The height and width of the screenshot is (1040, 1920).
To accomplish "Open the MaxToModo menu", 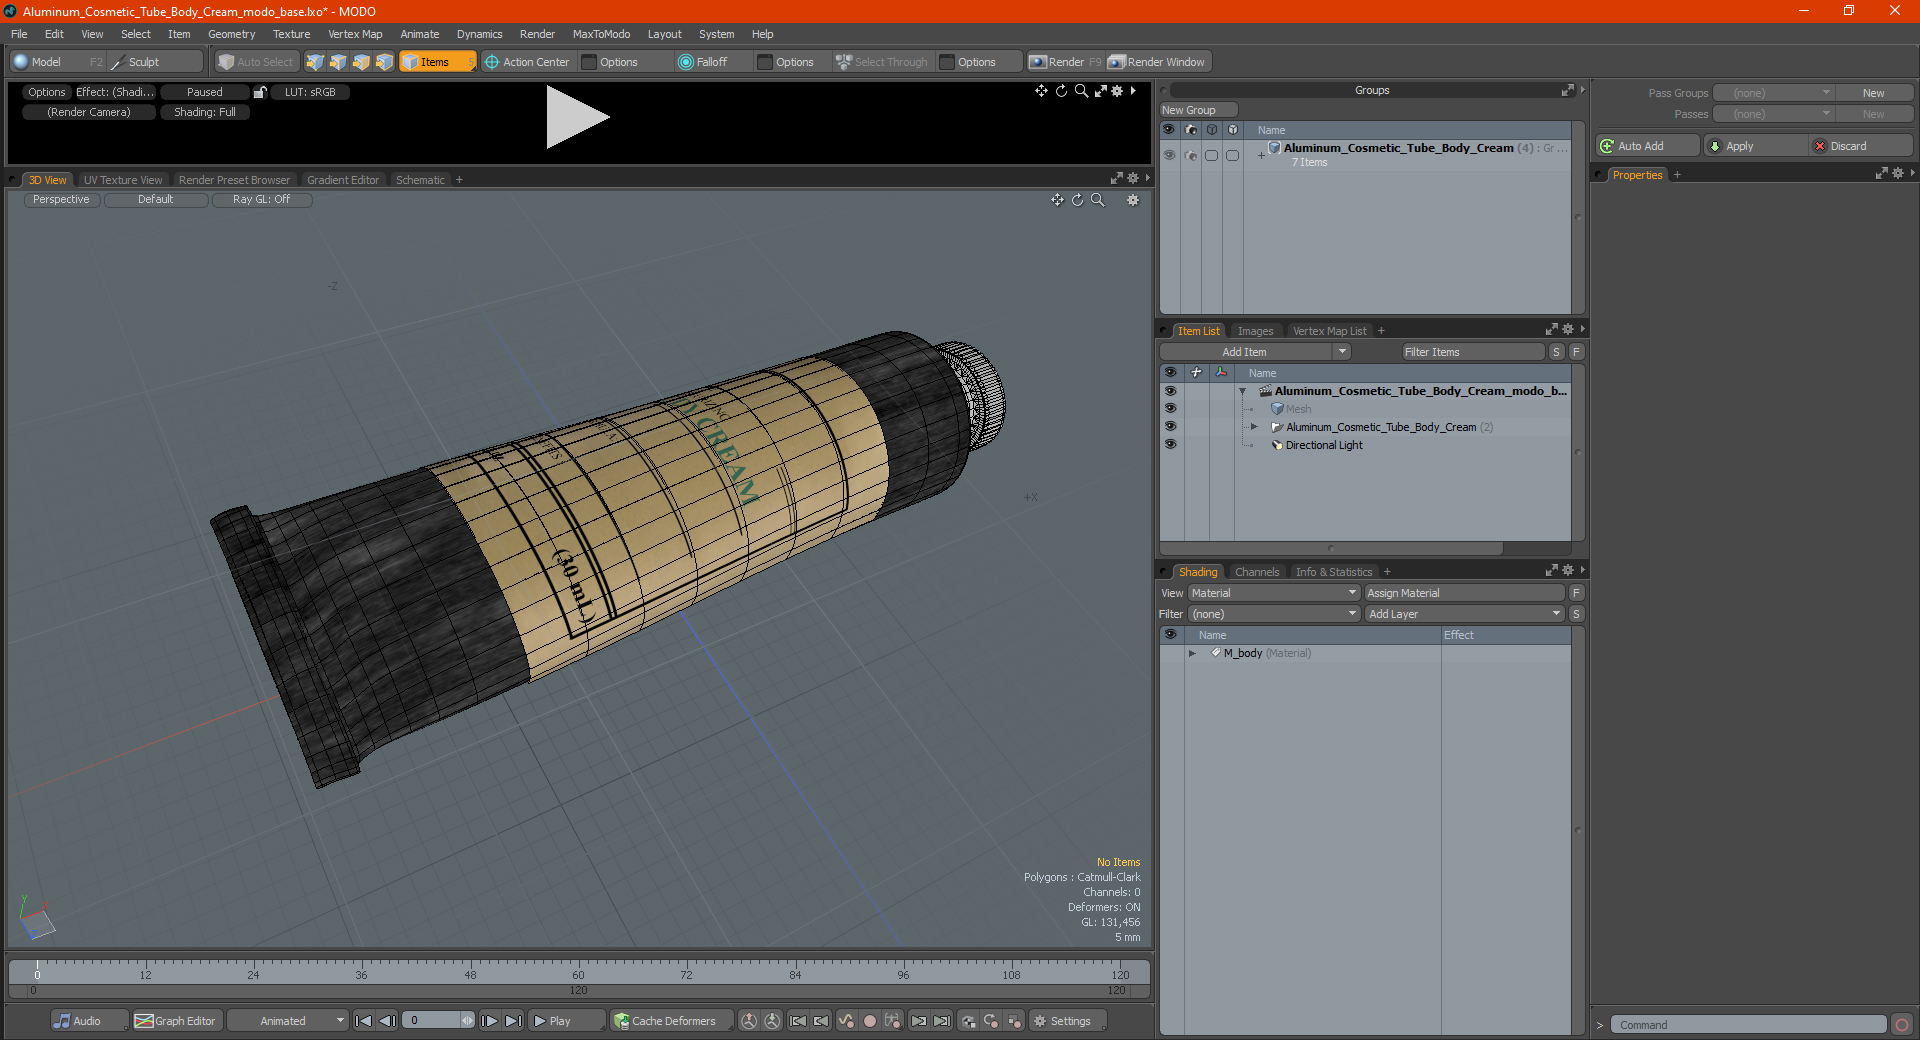I will pyautogui.click(x=601, y=34).
